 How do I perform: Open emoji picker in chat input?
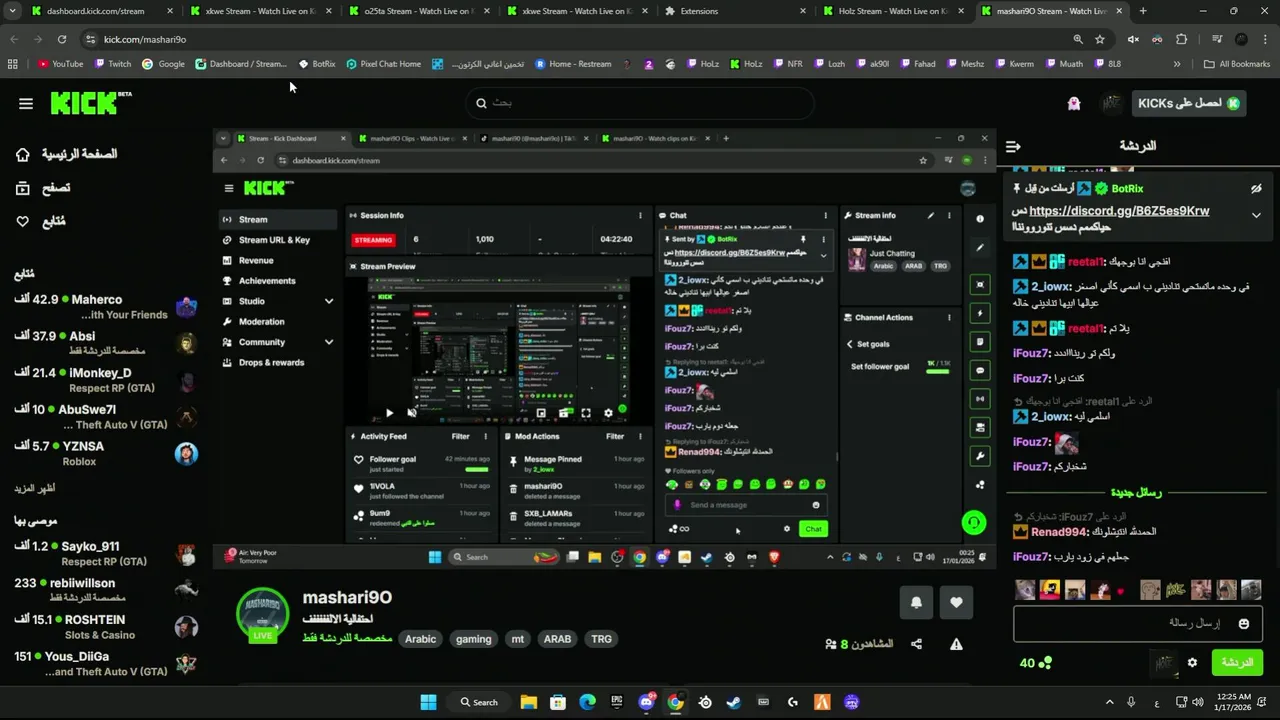(1244, 623)
